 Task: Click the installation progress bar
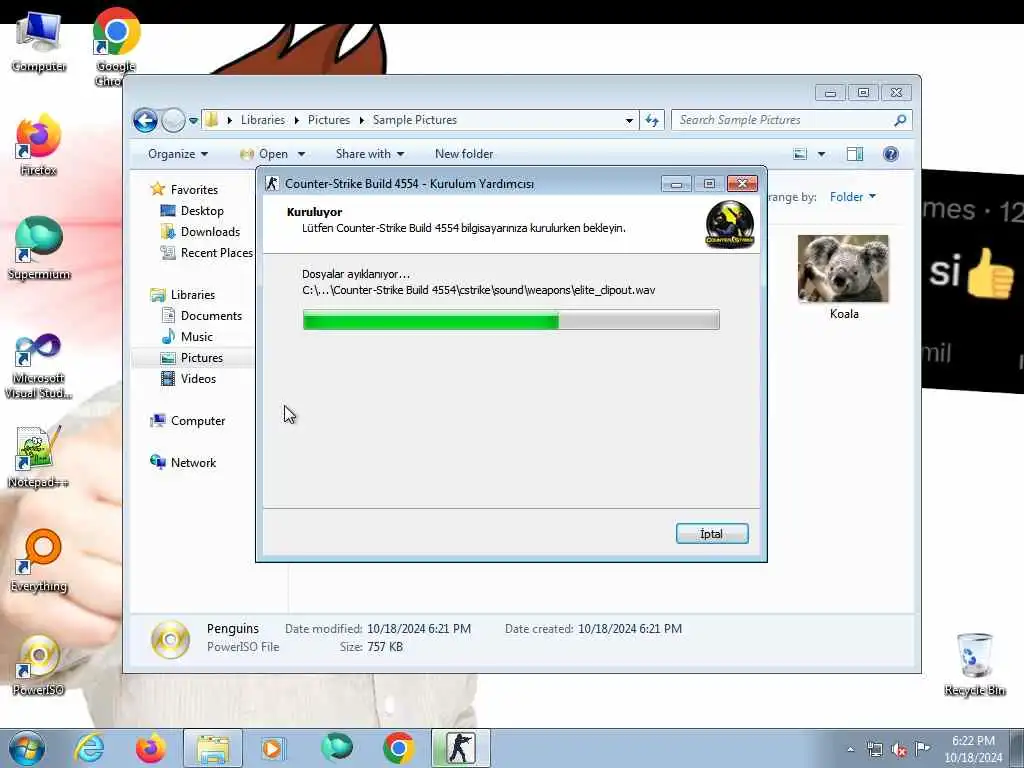click(511, 320)
